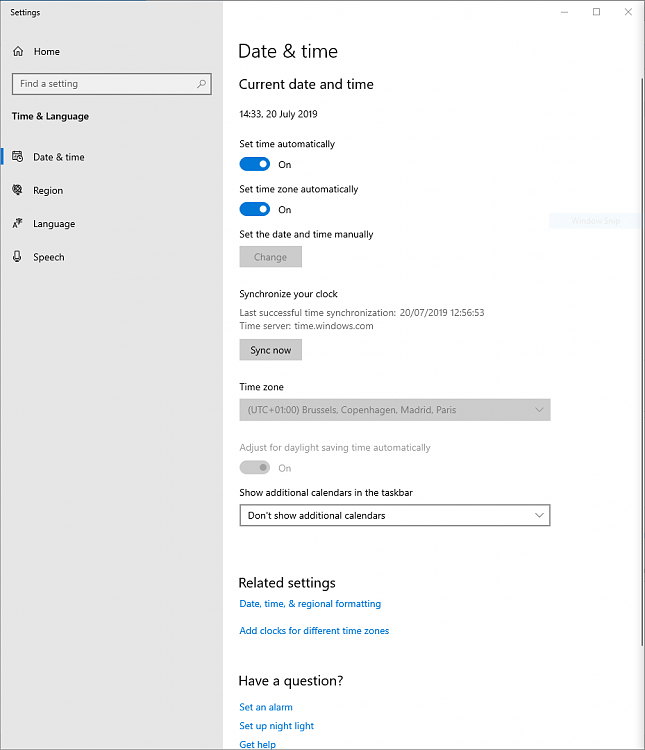The height and width of the screenshot is (750, 645).
Task: Toggle Adjust for daylight saving time switch
Action: pos(255,467)
